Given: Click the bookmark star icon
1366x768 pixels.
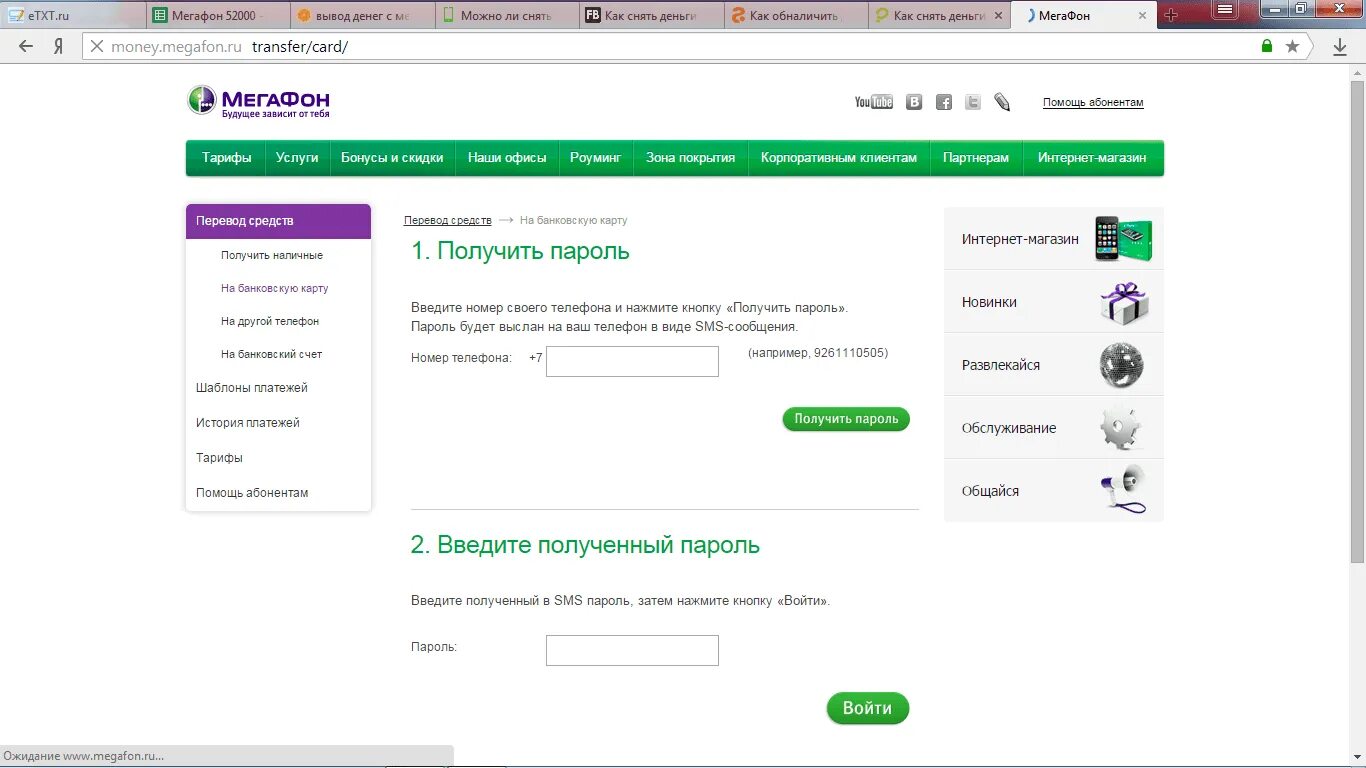Looking at the screenshot, I should click(x=1293, y=46).
